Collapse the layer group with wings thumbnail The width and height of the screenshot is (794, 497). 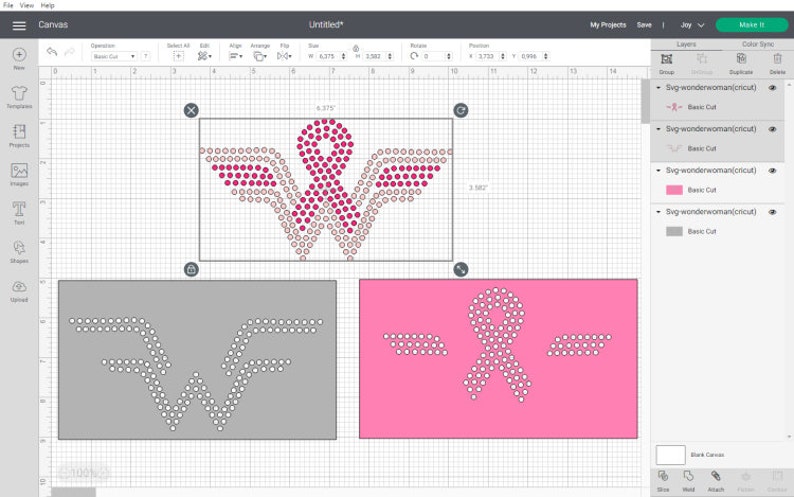[x=658, y=129]
